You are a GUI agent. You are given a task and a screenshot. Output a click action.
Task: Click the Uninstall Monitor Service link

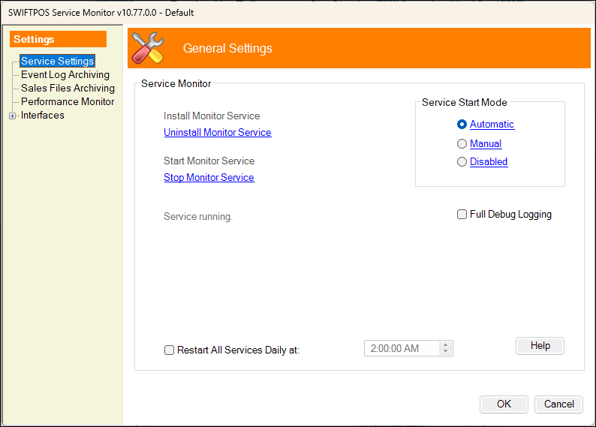pos(217,132)
